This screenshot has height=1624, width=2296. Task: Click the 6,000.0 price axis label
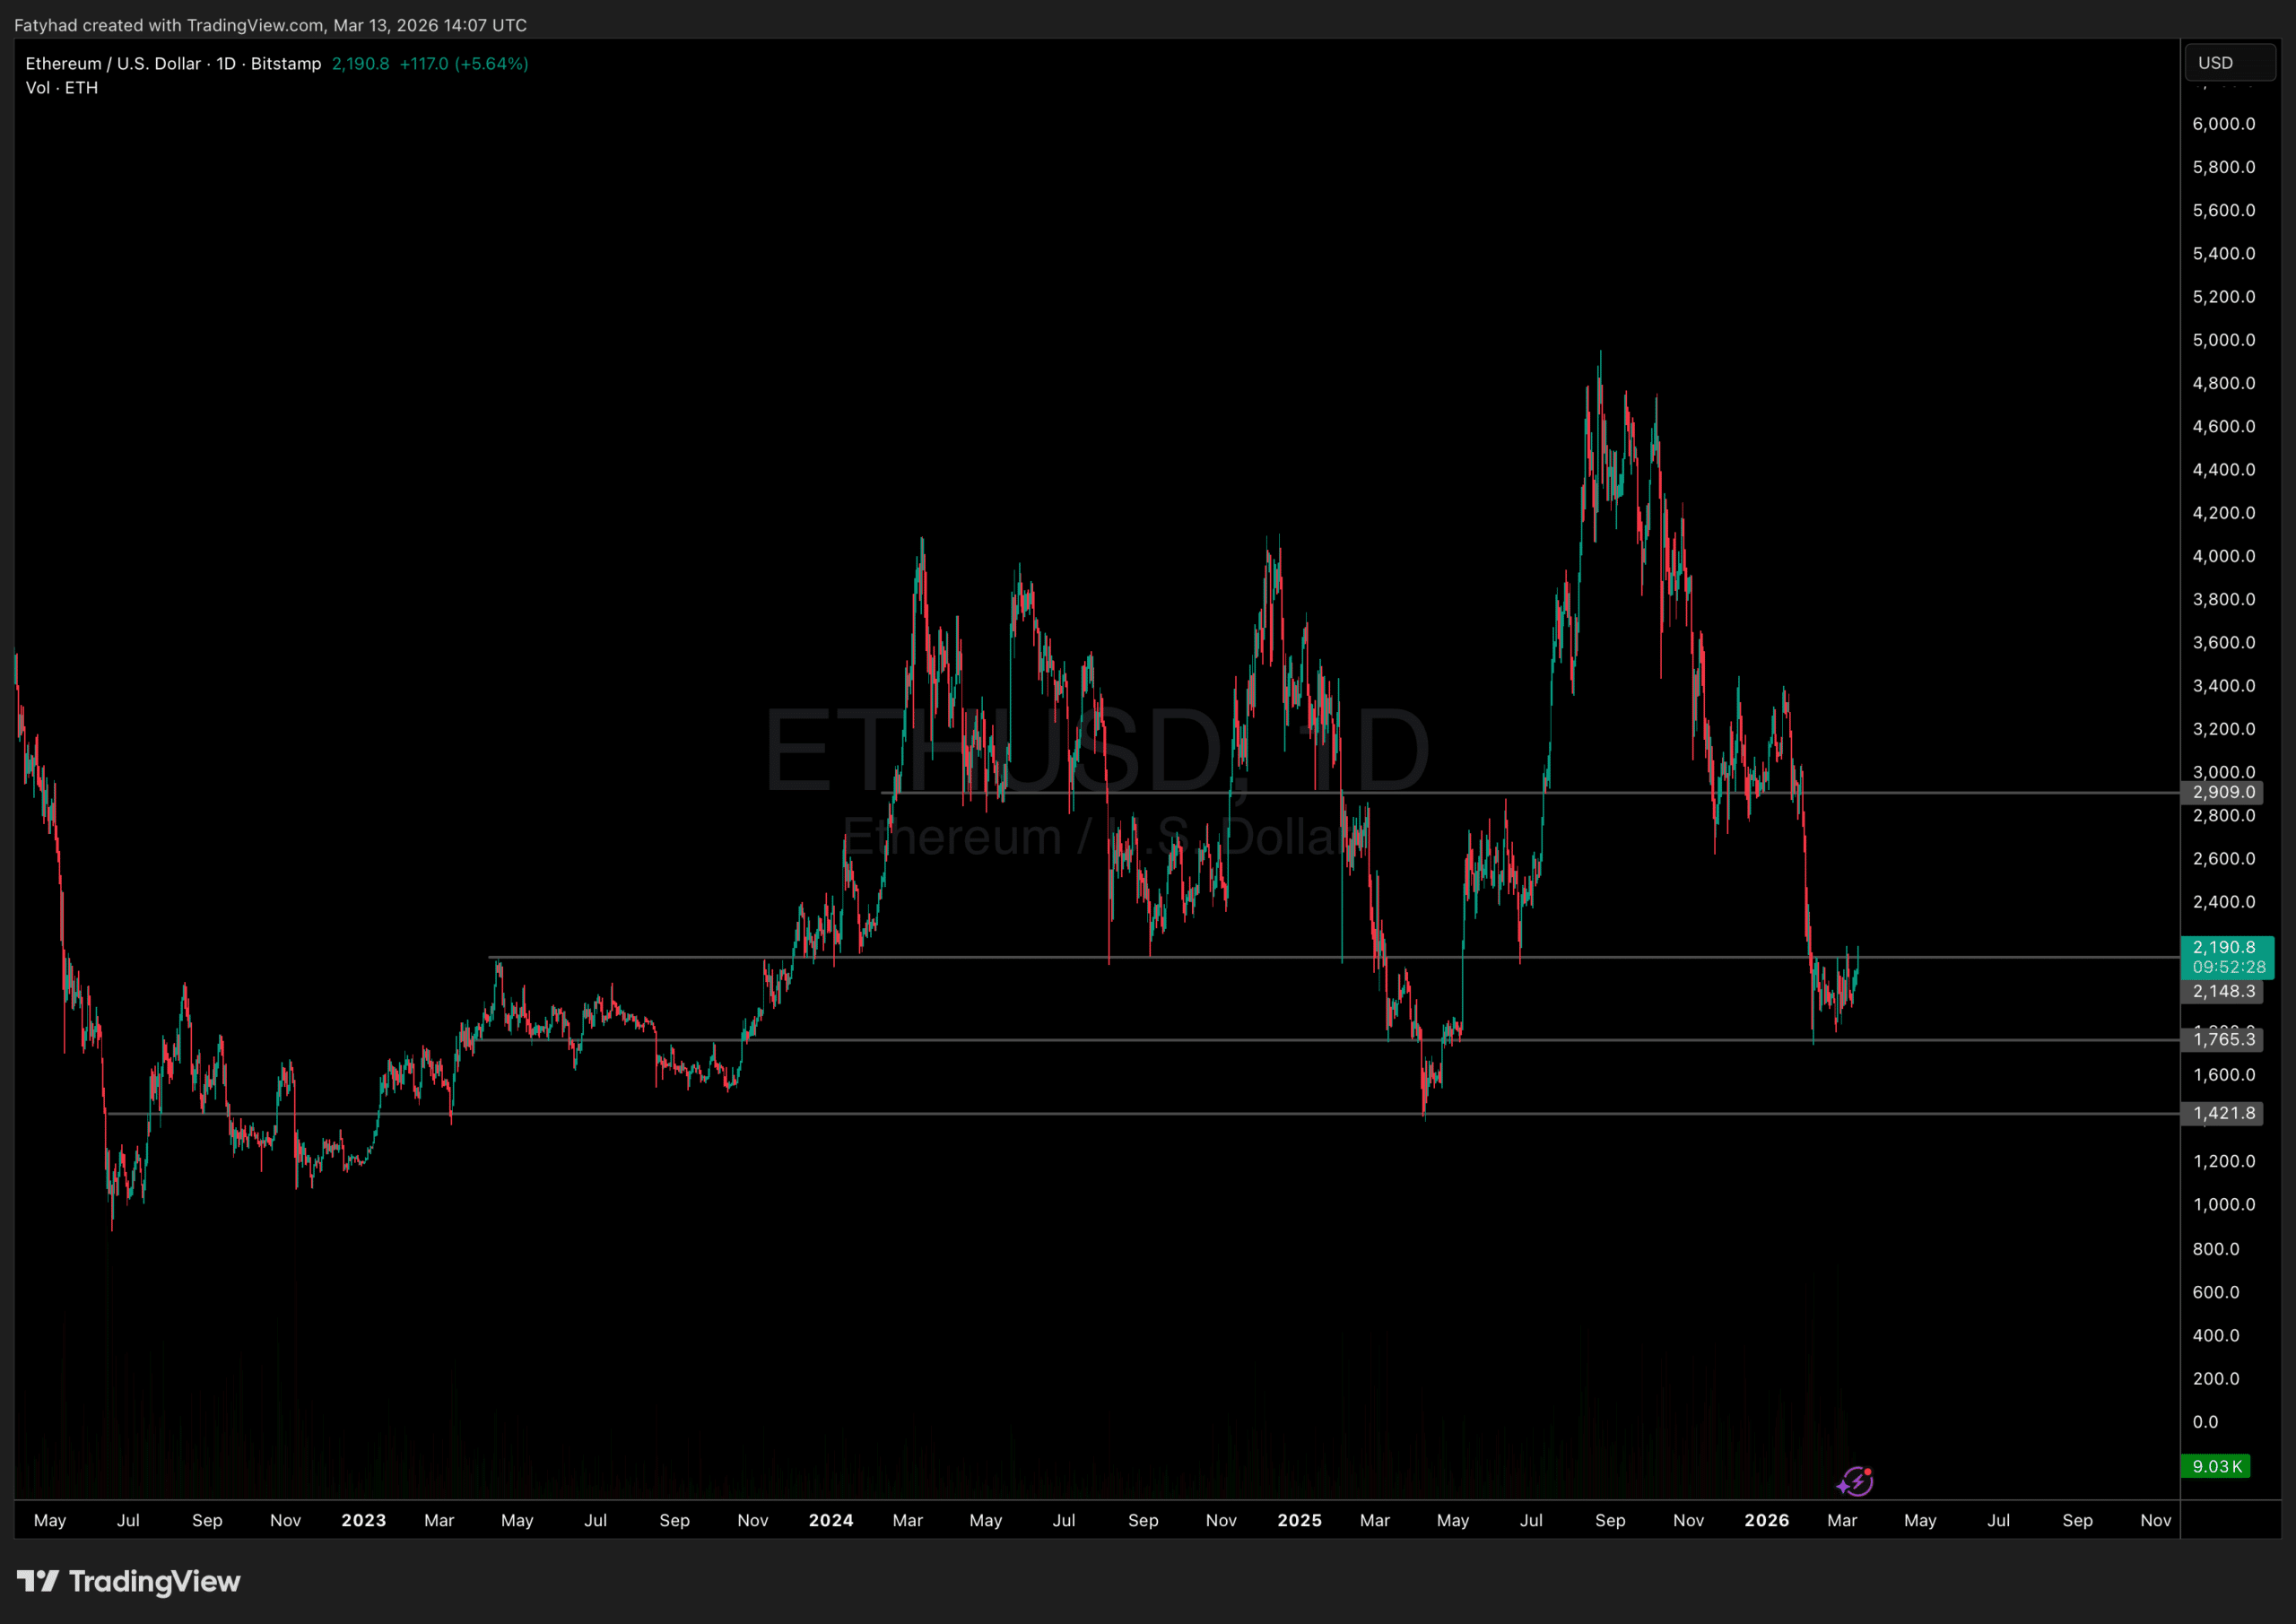pos(2224,124)
